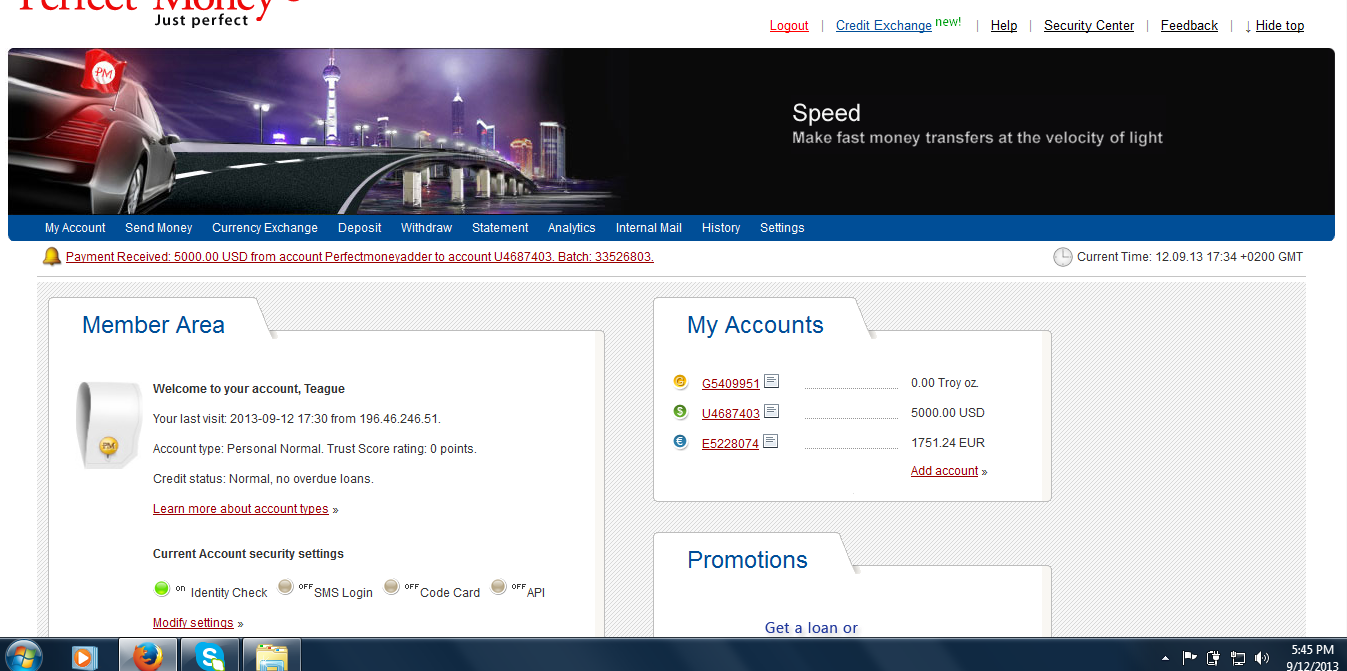The width and height of the screenshot is (1347, 671).
Task: Open the Currency Exchange menu item
Action: click(265, 228)
